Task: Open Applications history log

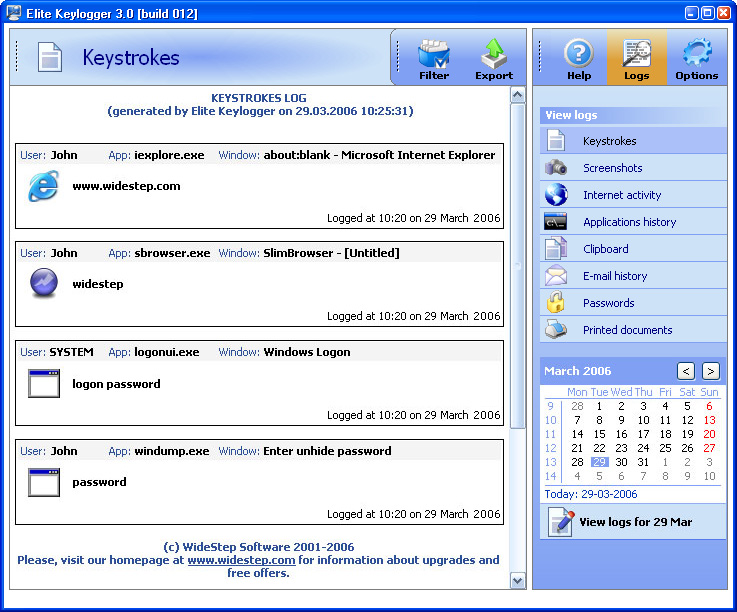Action: point(629,222)
